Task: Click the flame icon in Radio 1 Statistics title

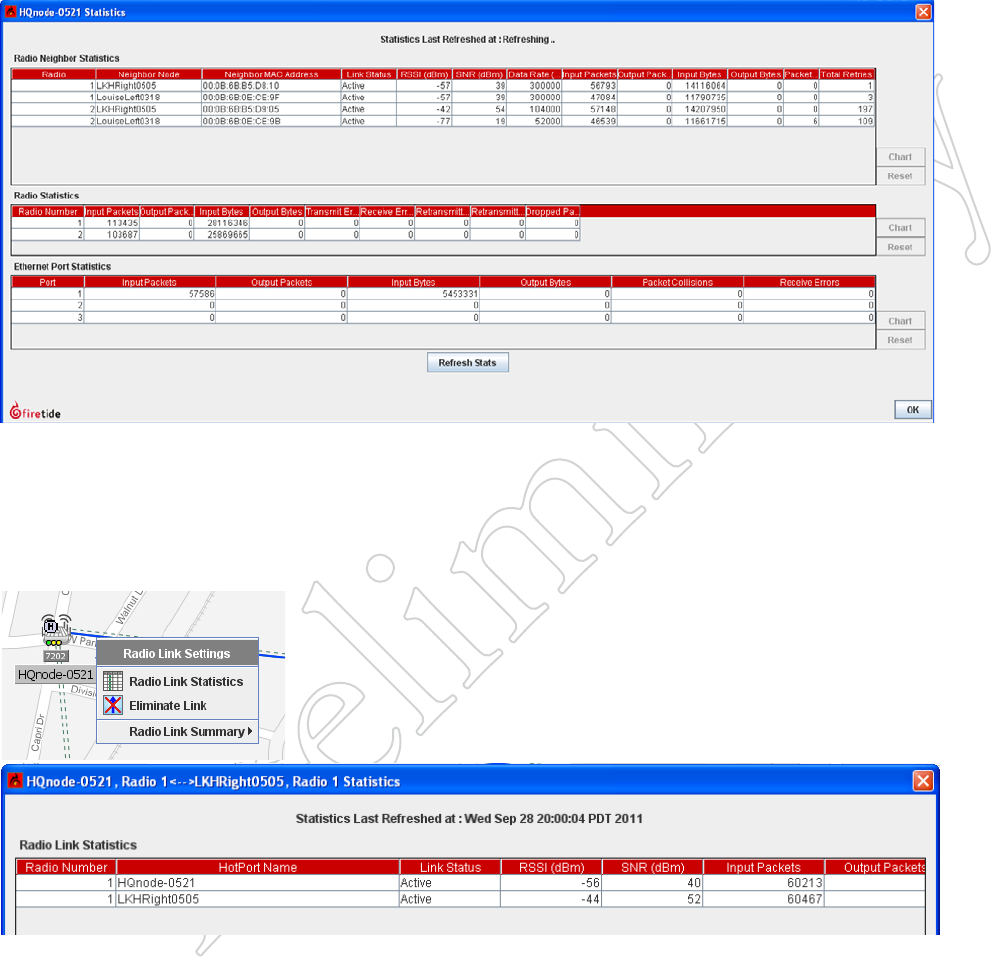Action: 15,781
